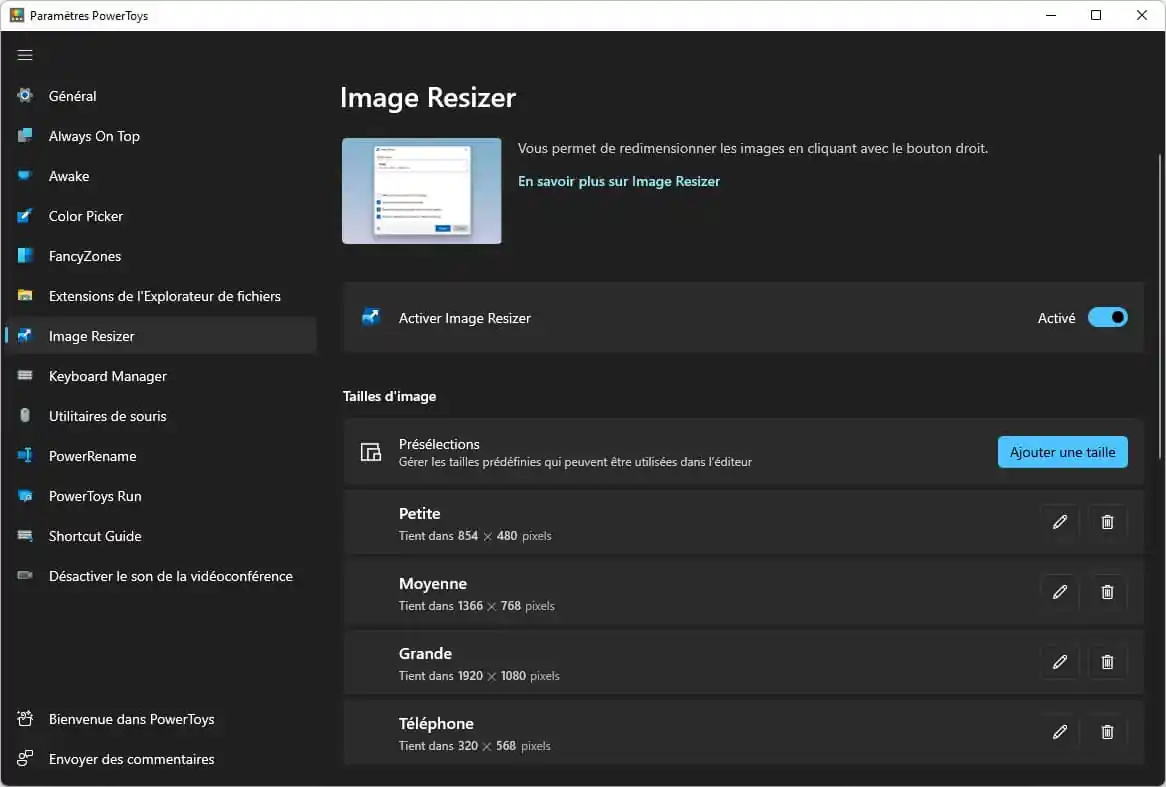Edit the Téléphone size preset
The width and height of the screenshot is (1166, 787).
(1060, 732)
